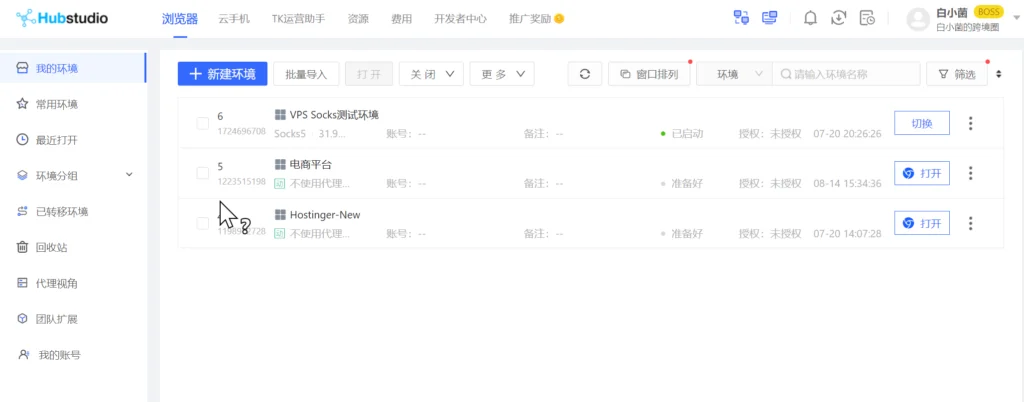
Task: Click 打开 for 电商平台 environment
Action: pyautogui.click(x=921, y=173)
